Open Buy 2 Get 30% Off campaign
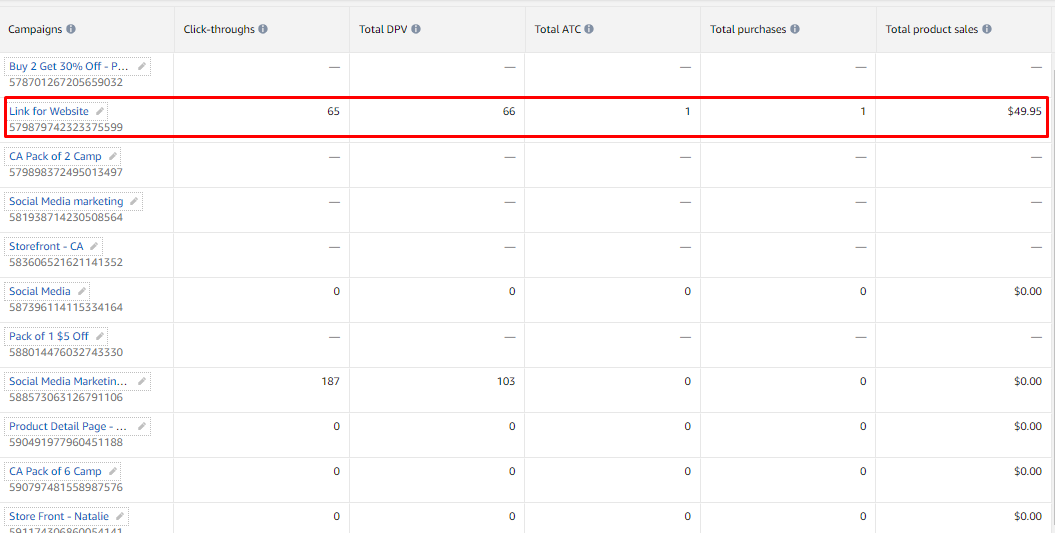Viewport: 1055px width, 533px height. click(x=68, y=66)
